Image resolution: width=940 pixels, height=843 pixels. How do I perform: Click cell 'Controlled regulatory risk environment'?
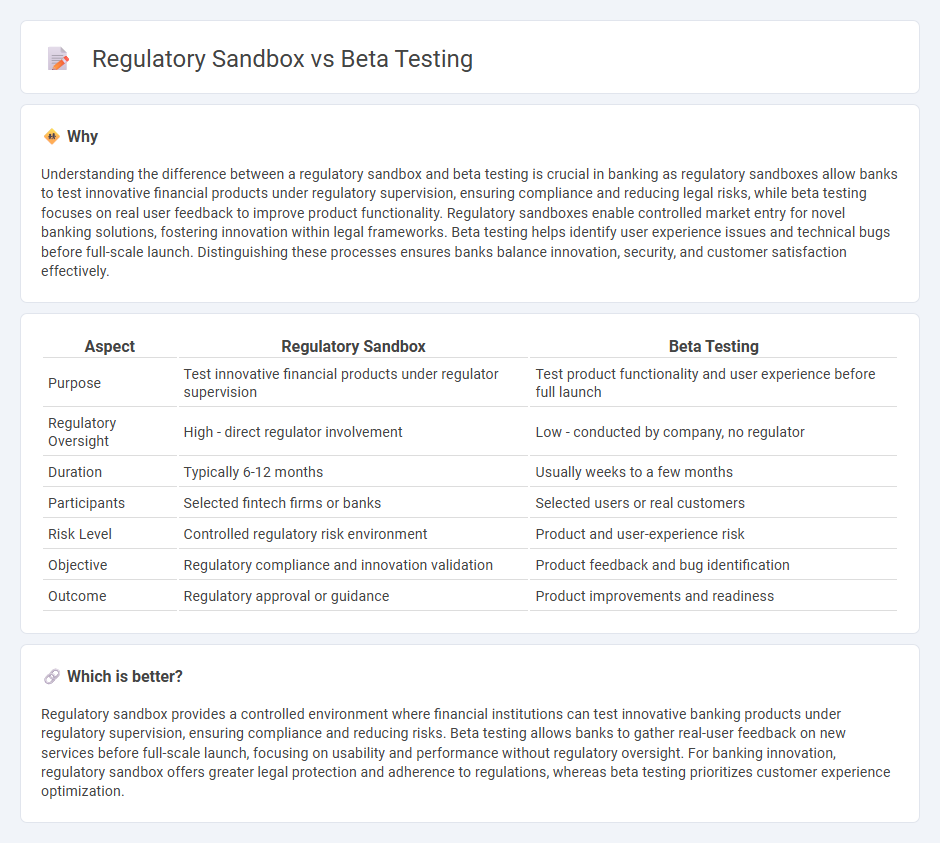pyautogui.click(x=353, y=534)
